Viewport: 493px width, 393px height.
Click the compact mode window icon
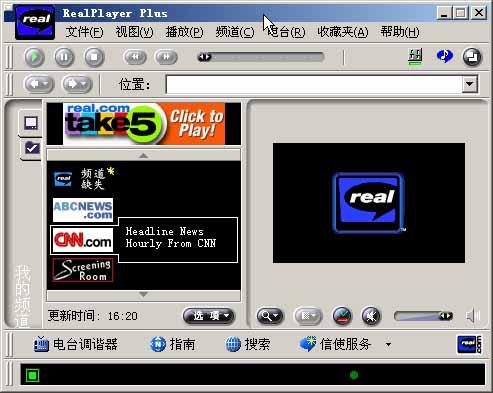472,57
